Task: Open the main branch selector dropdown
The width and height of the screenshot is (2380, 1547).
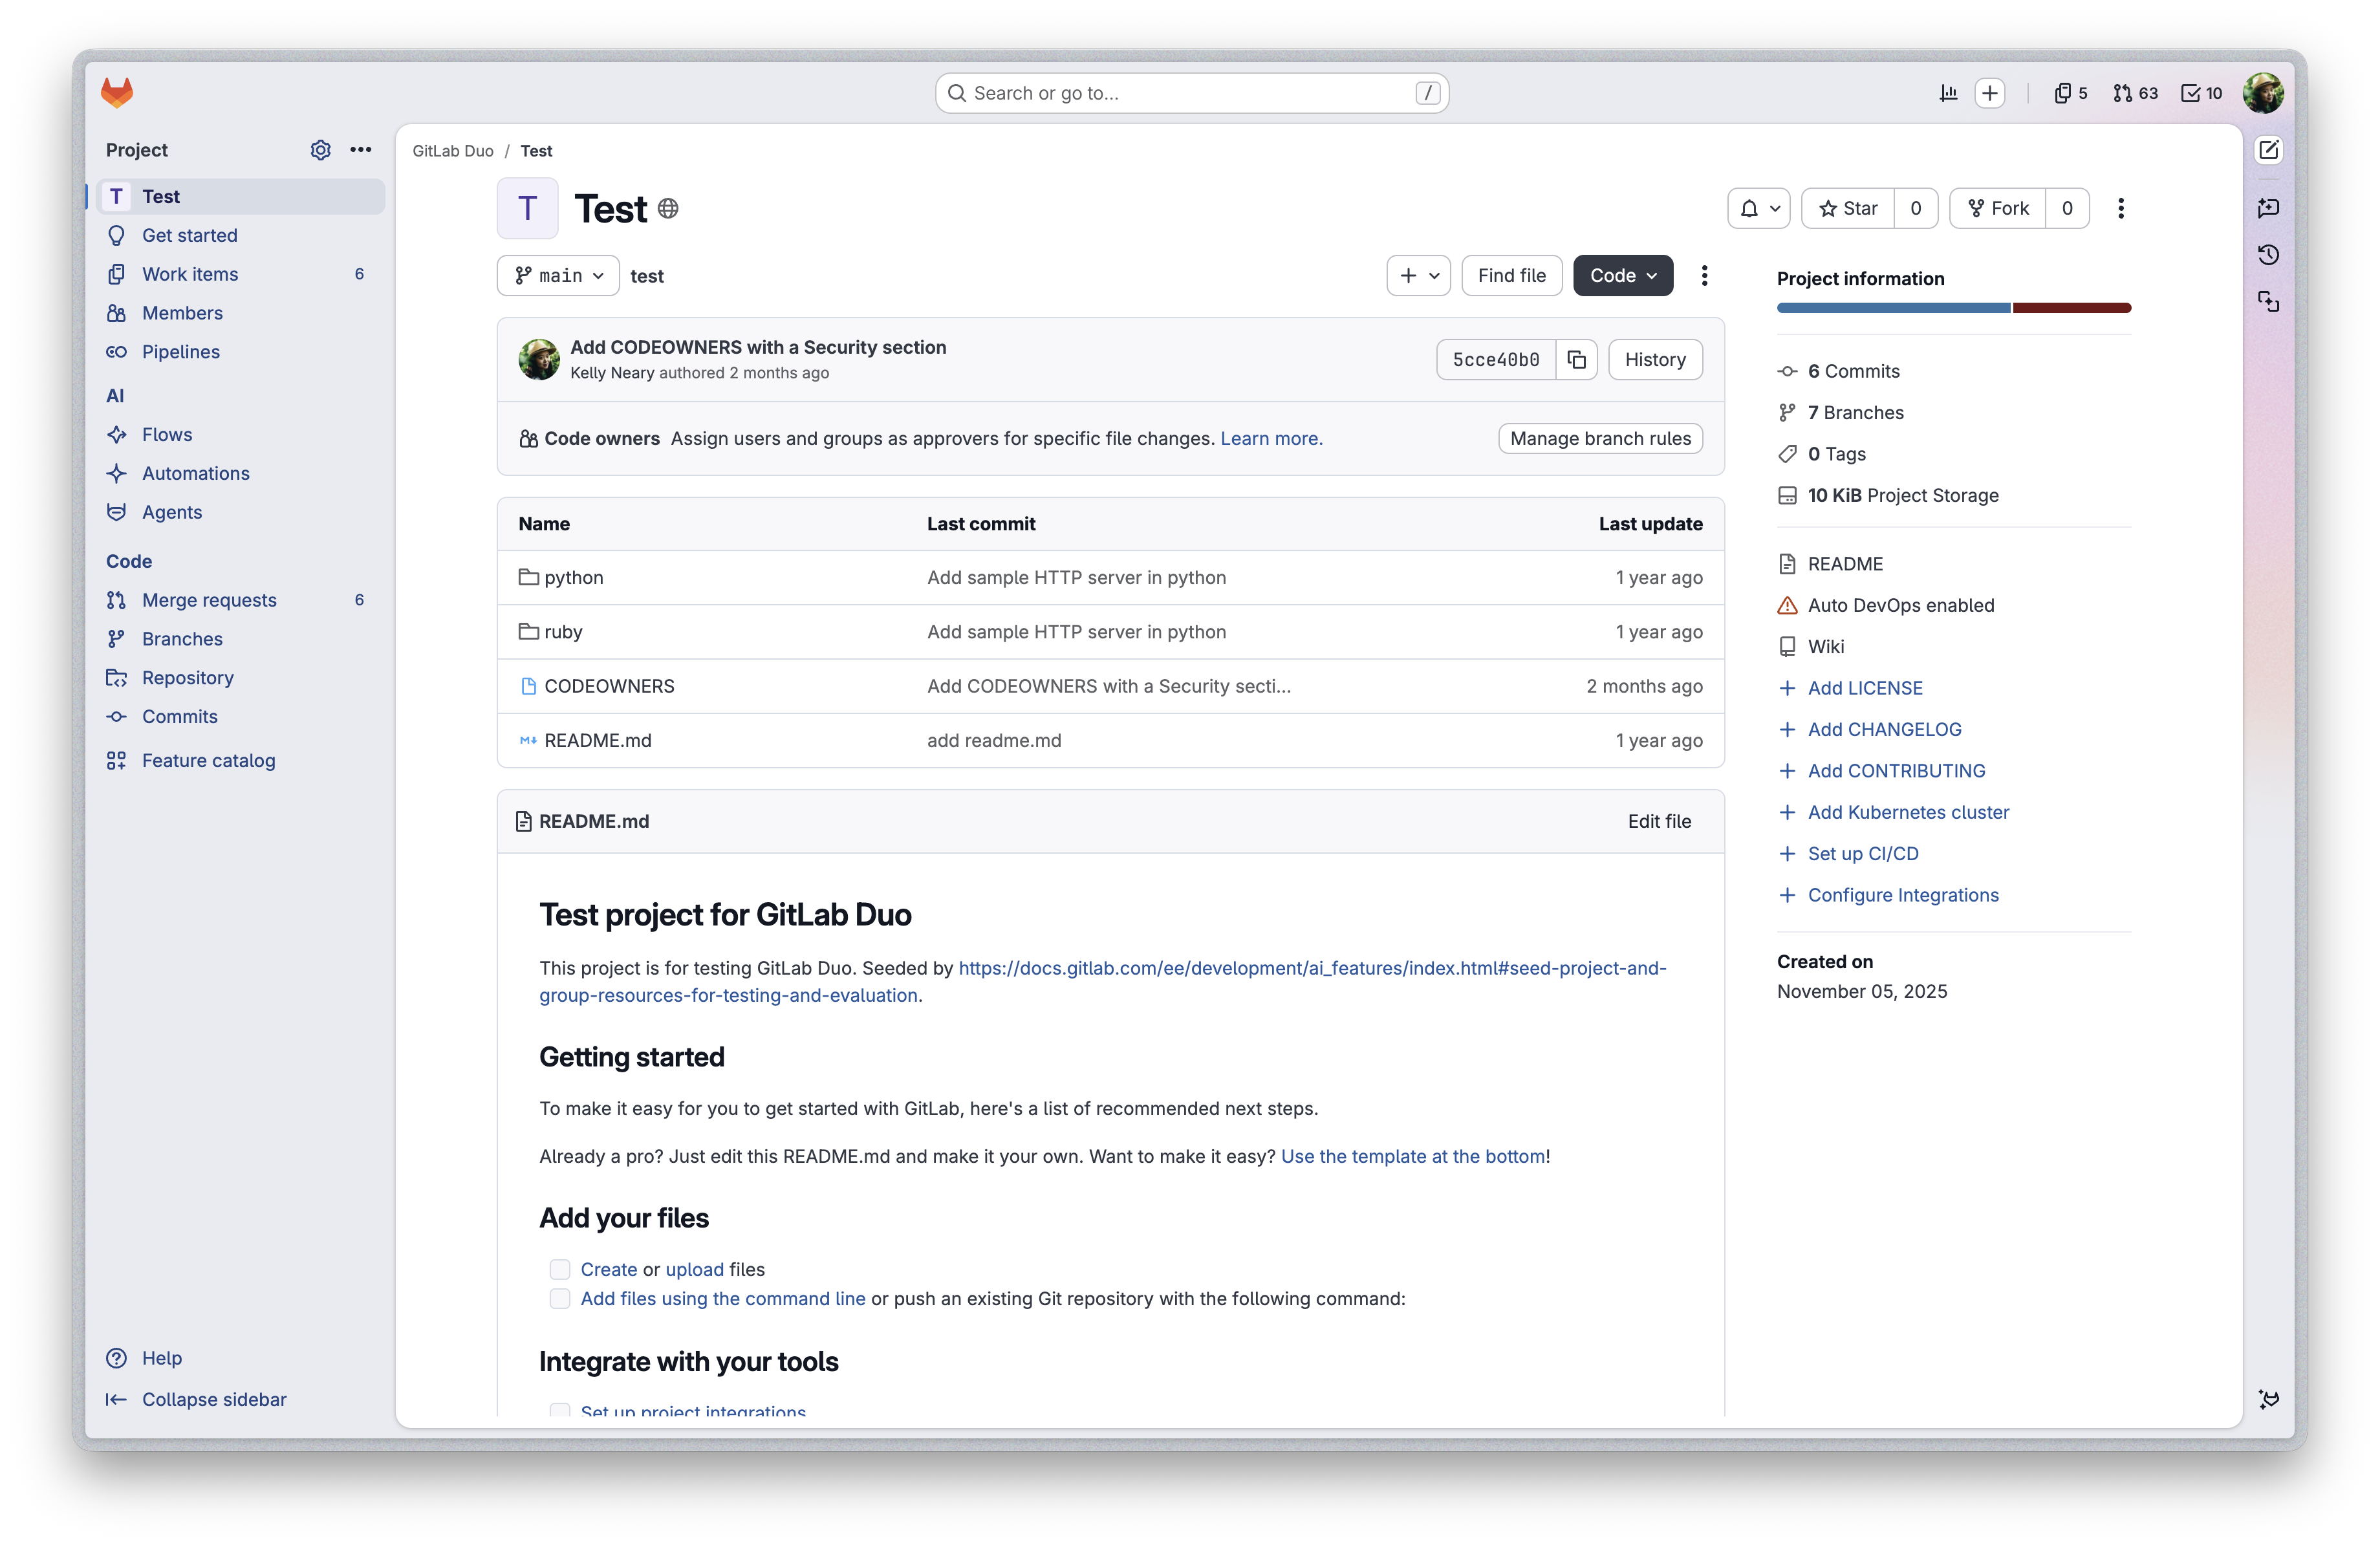Action: point(558,276)
